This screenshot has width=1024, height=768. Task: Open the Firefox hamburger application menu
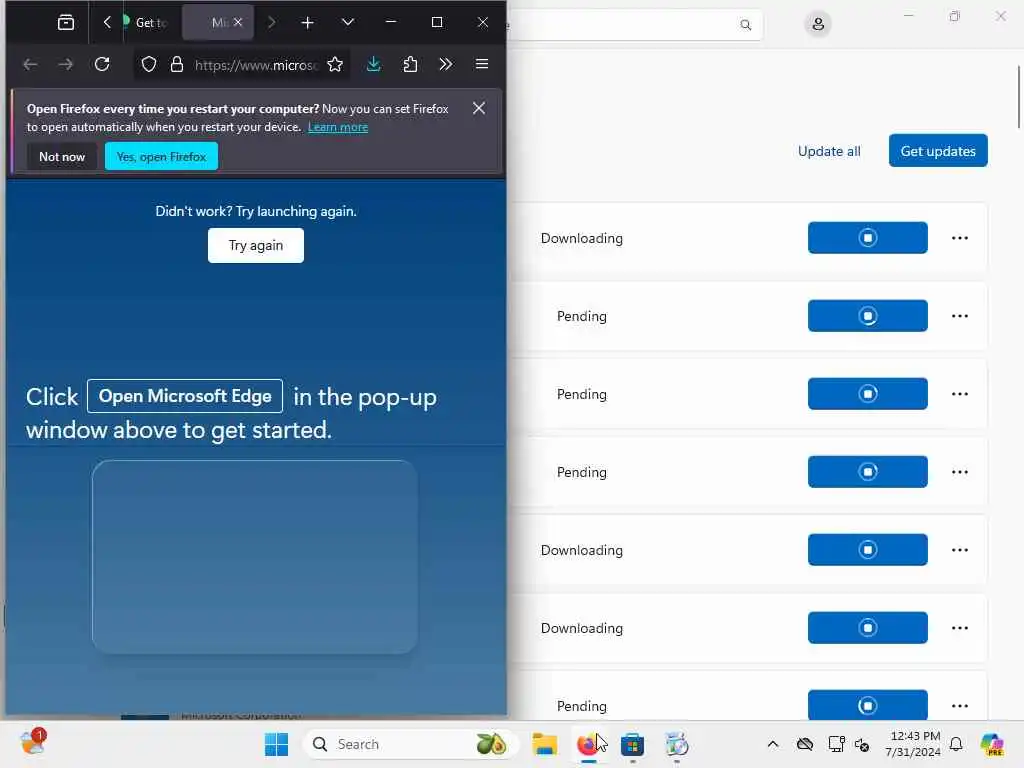[482, 64]
